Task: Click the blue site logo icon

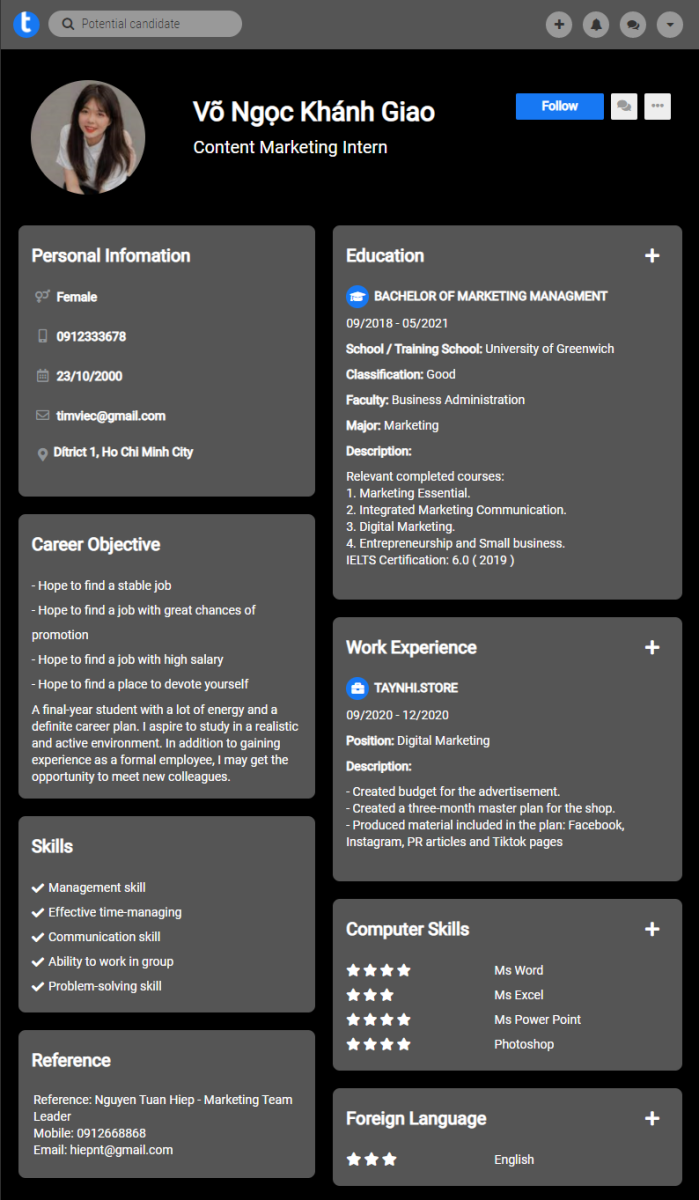Action: (x=27, y=24)
